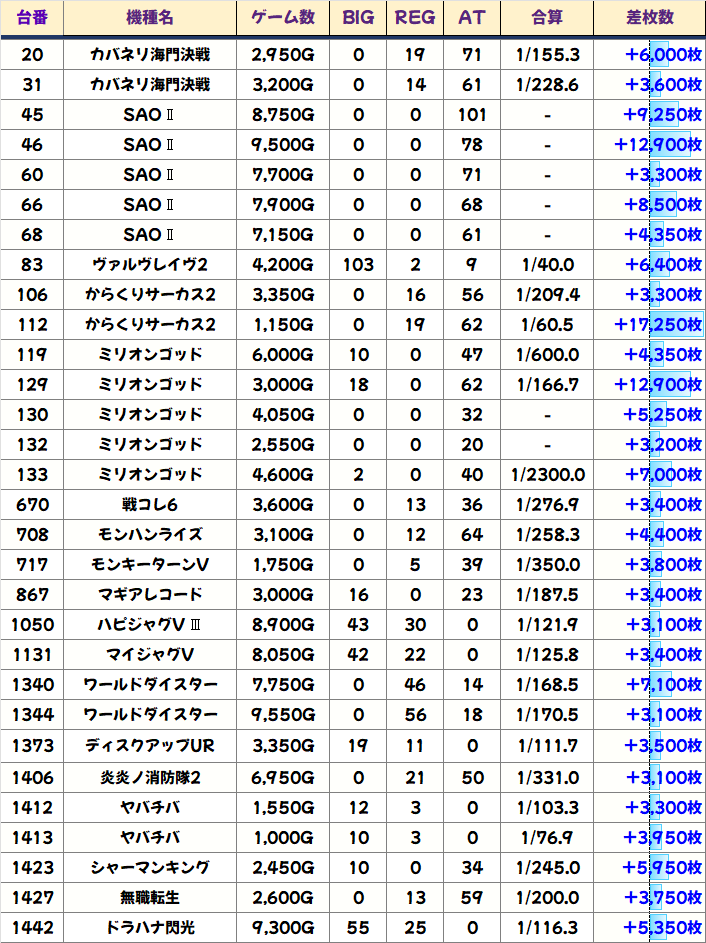Click the 1/2300.0 combined rate
706x943 pixels.
[x=547, y=475]
